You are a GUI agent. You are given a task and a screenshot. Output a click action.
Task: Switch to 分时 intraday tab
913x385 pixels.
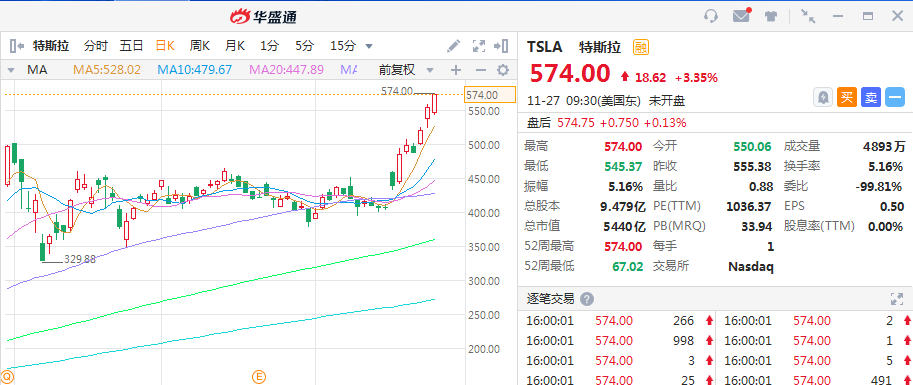click(x=96, y=46)
